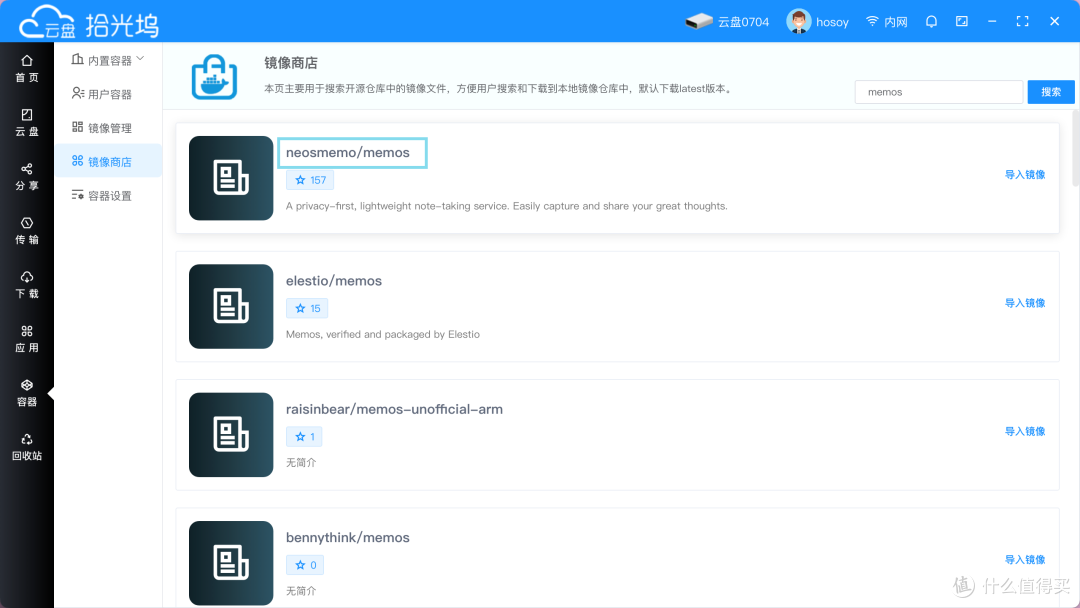Click the hosoy username
This screenshot has width=1080, height=608.
[x=832, y=22]
